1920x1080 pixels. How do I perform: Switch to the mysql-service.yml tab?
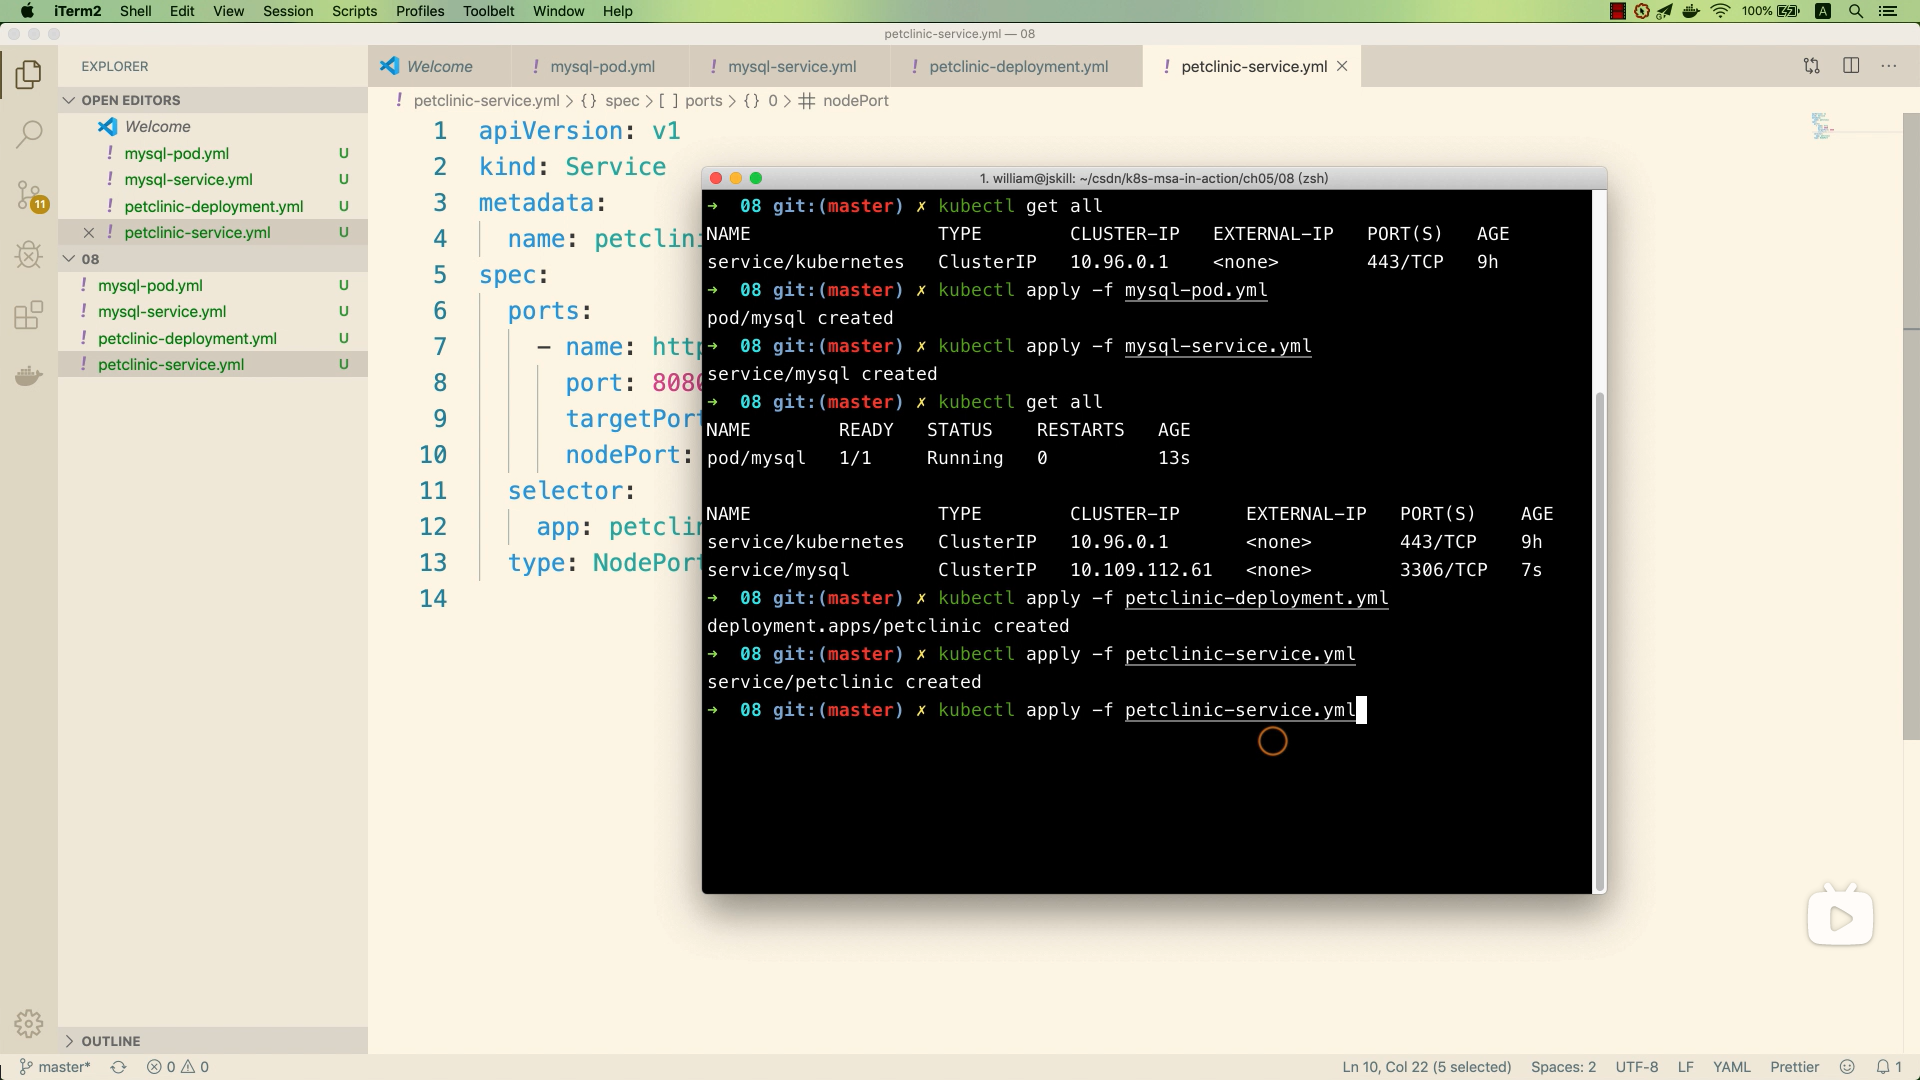[x=790, y=66]
